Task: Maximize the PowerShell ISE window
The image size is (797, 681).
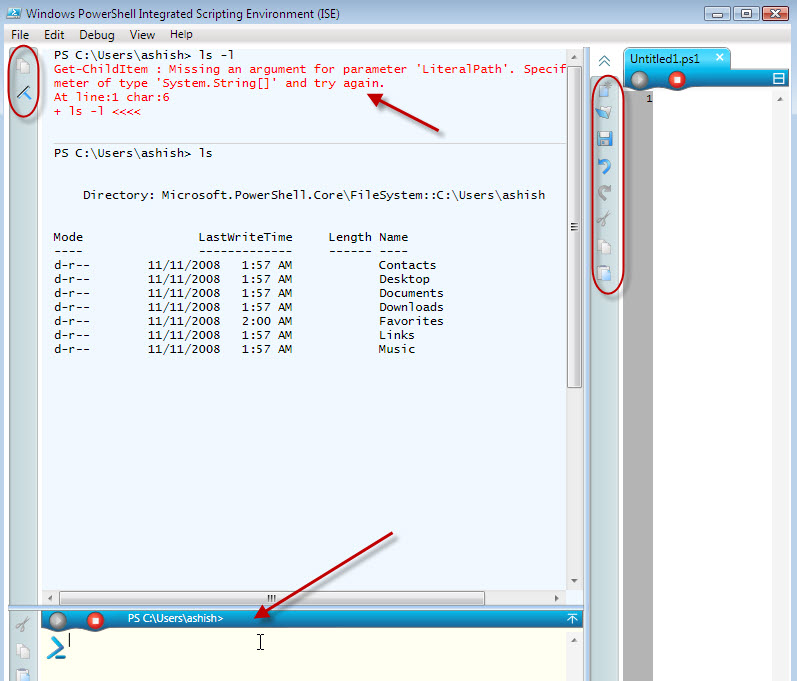Action: pyautogui.click(x=746, y=14)
